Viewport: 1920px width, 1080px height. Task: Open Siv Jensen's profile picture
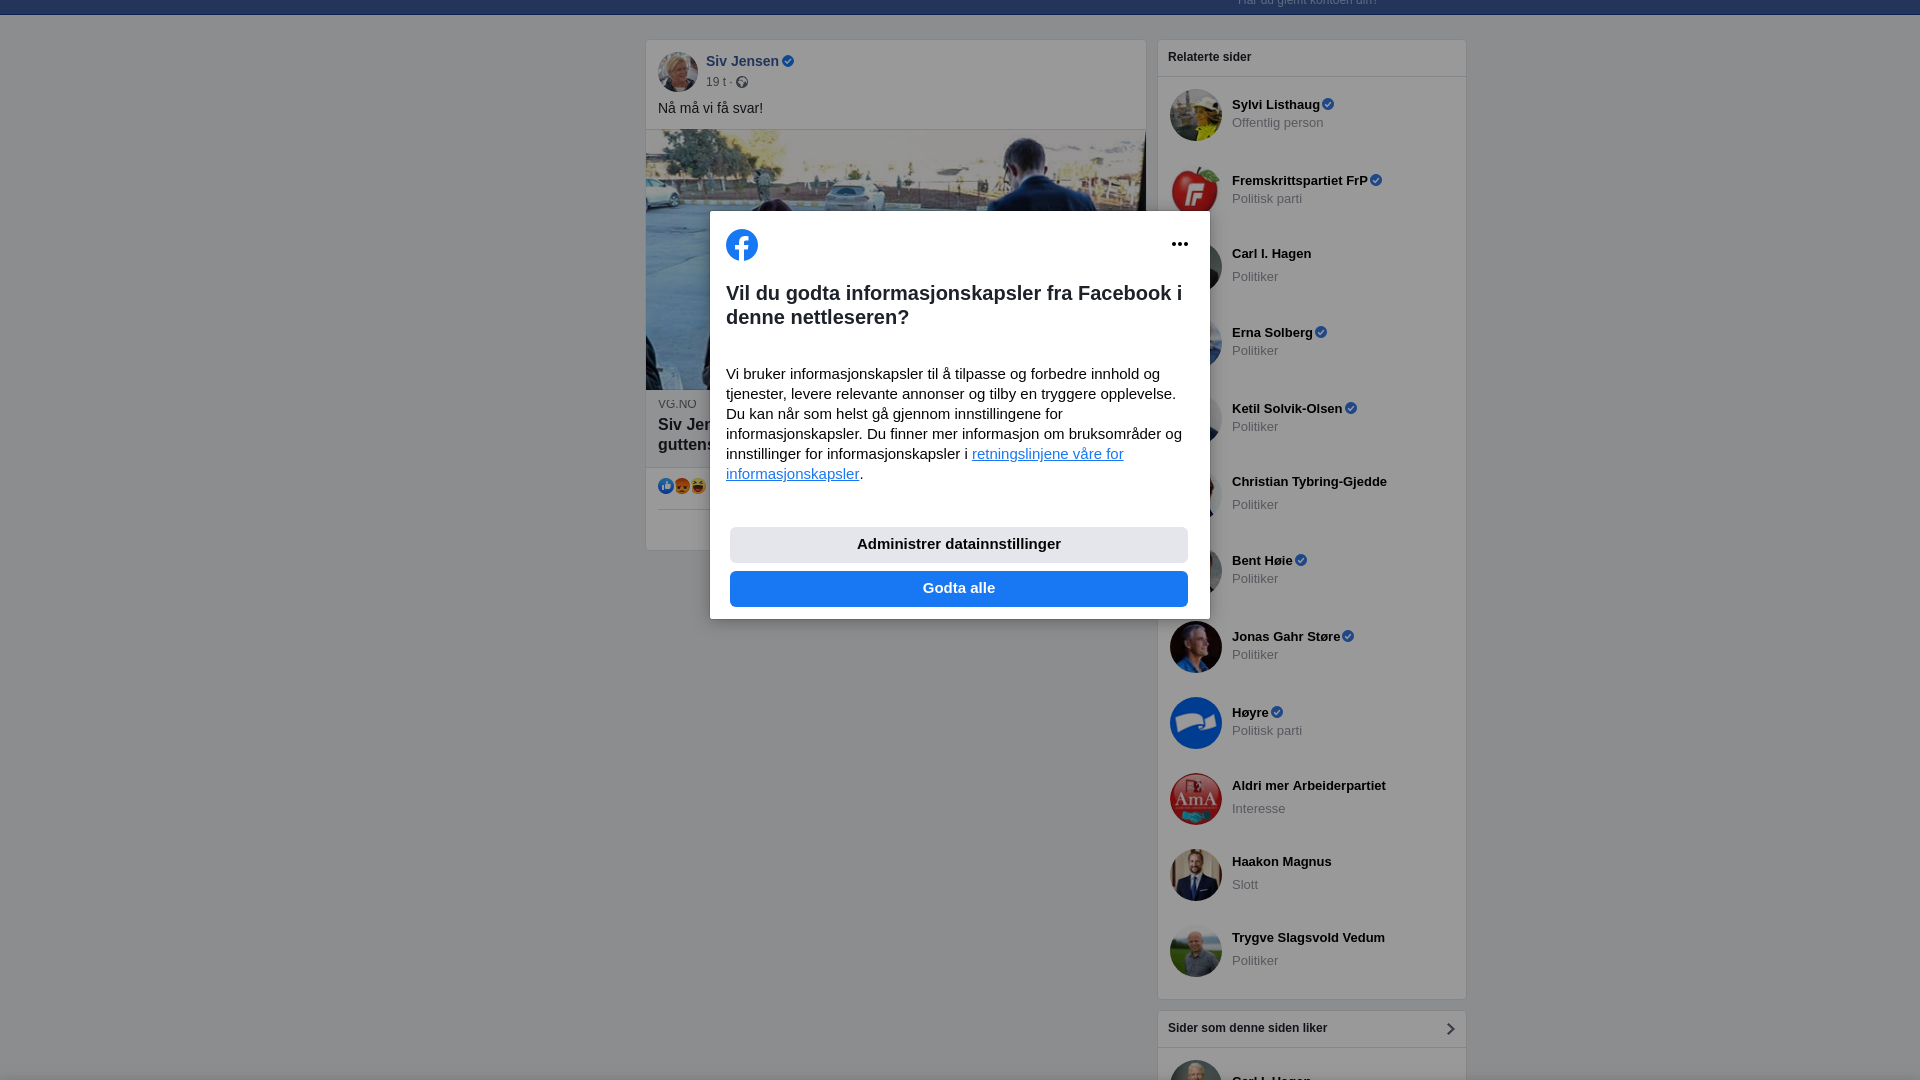(x=678, y=72)
